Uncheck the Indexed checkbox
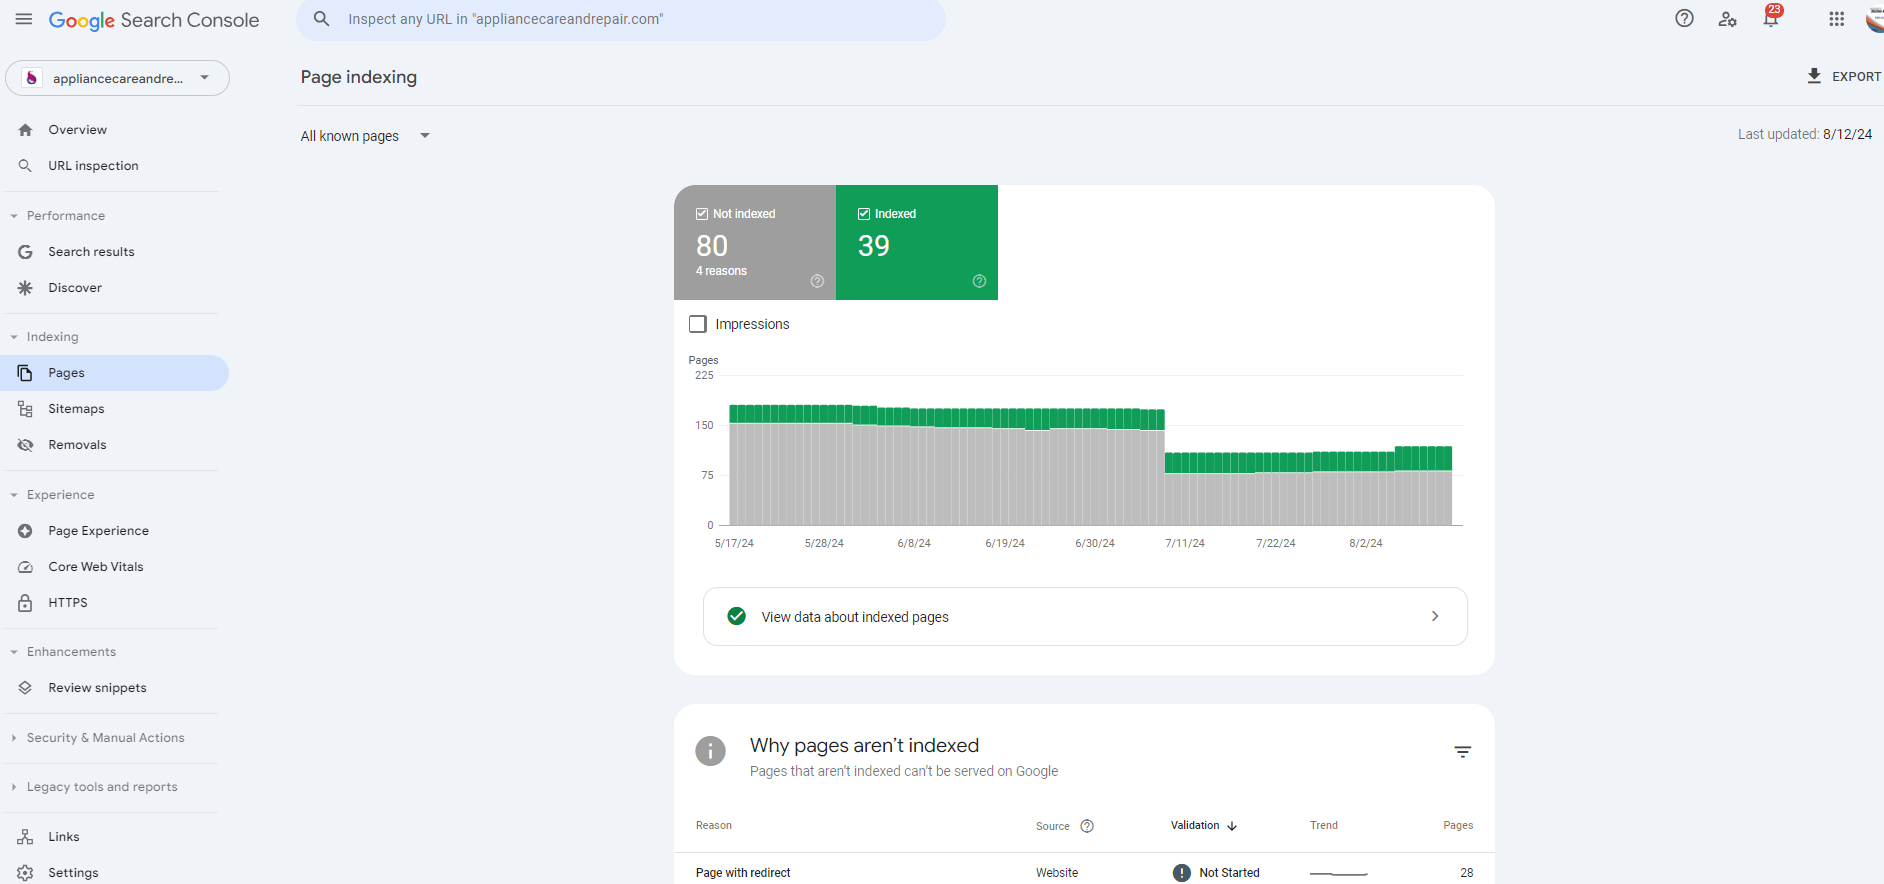 click(864, 214)
